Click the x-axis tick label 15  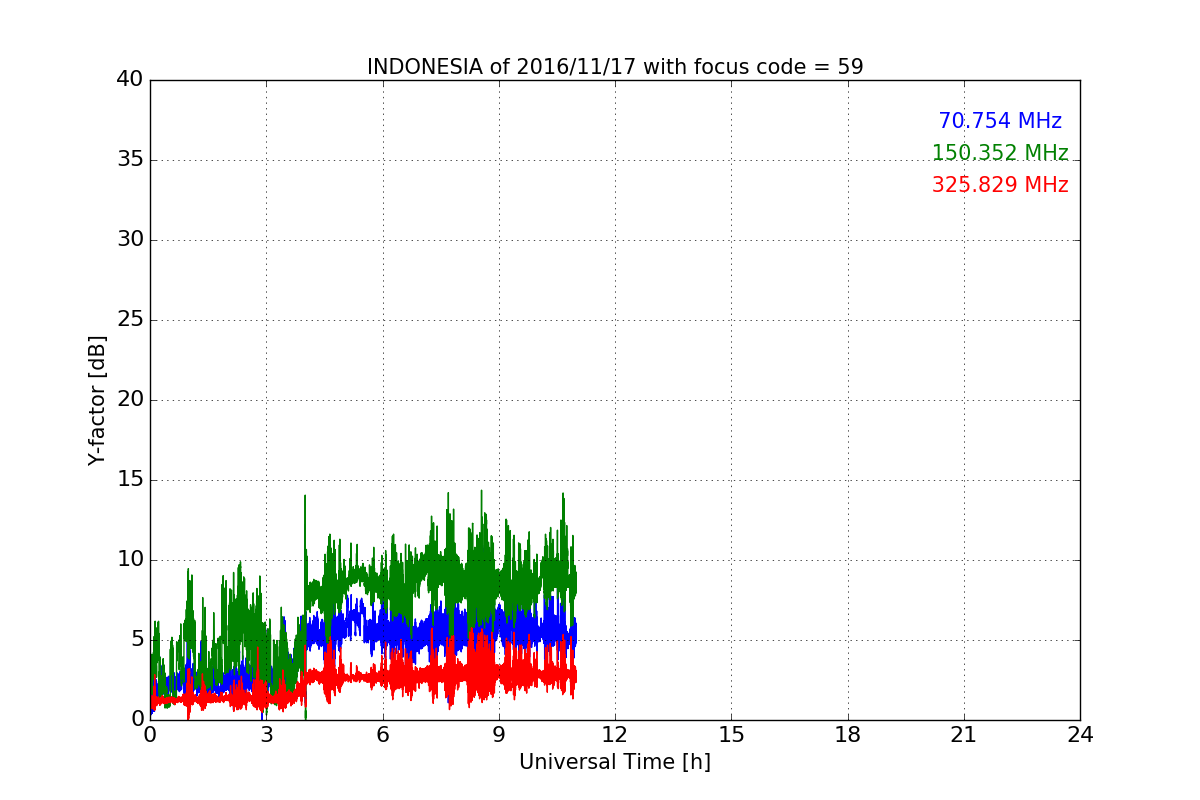731,735
